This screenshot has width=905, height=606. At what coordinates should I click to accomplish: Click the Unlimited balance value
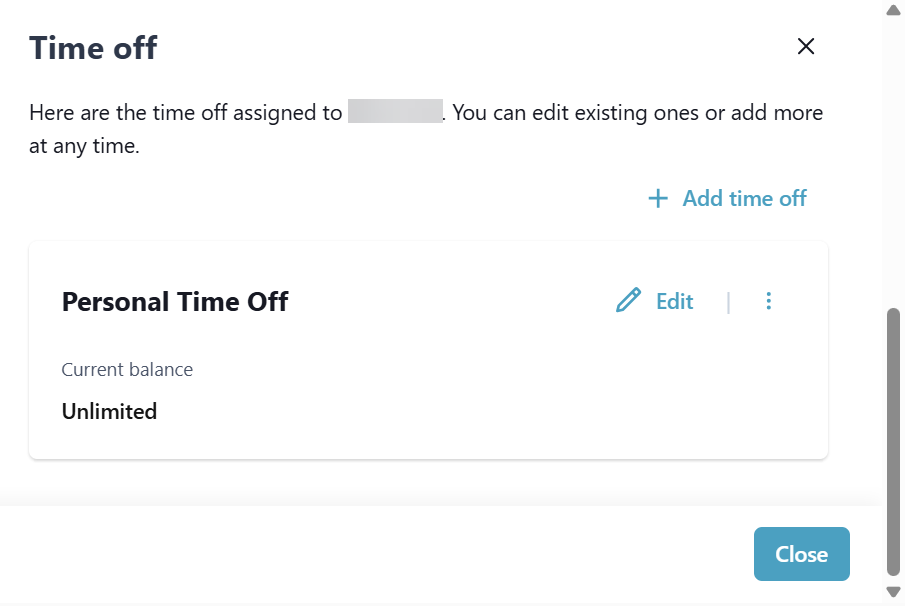109,411
